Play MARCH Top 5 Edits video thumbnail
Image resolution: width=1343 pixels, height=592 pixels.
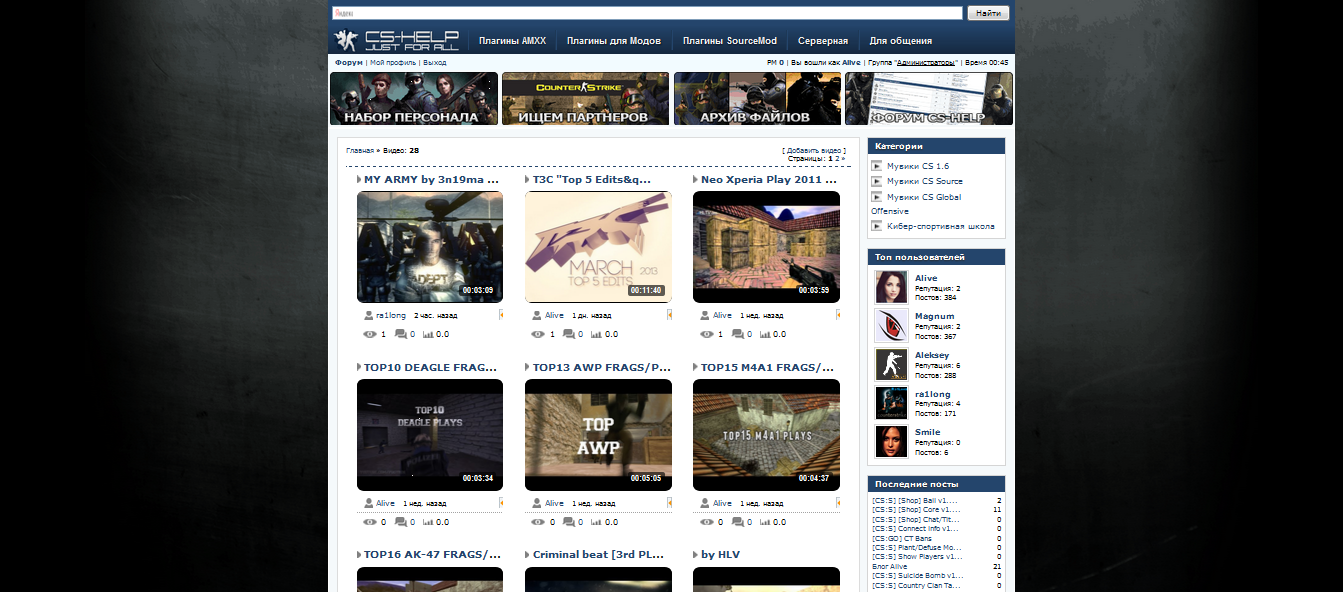tap(598, 247)
